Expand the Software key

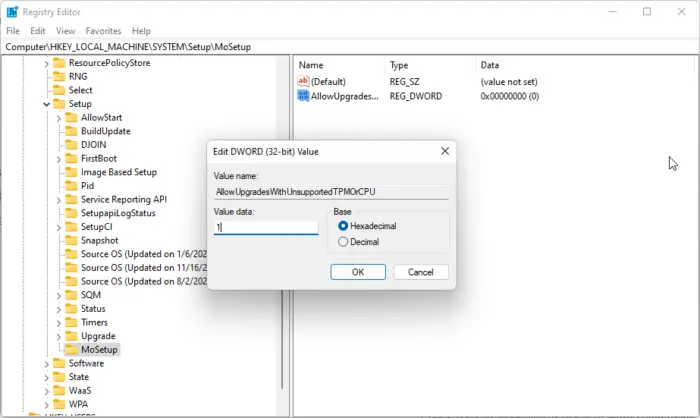point(46,364)
